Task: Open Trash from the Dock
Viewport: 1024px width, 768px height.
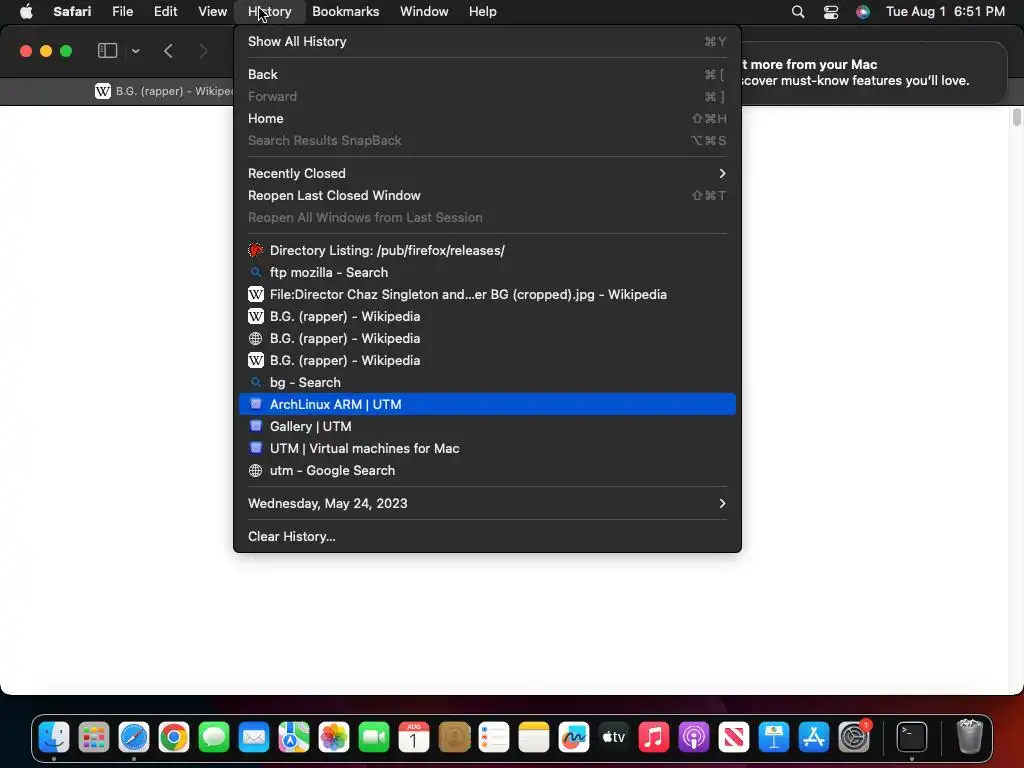Action: tap(970, 737)
